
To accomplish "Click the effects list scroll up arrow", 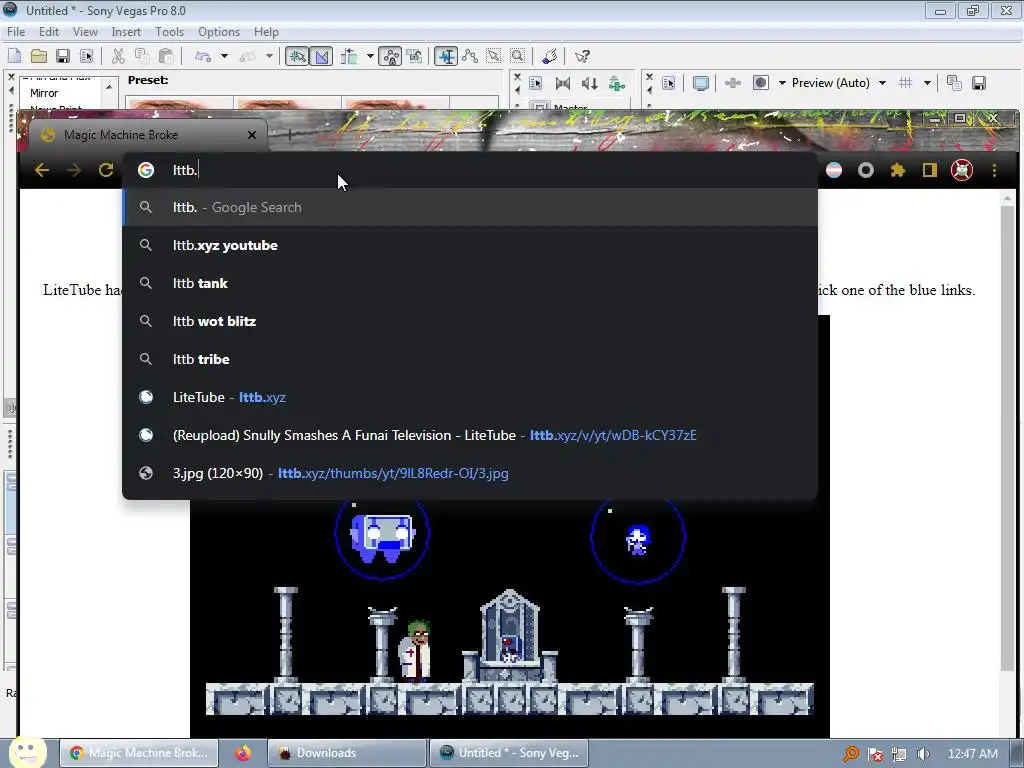I will [109, 86].
